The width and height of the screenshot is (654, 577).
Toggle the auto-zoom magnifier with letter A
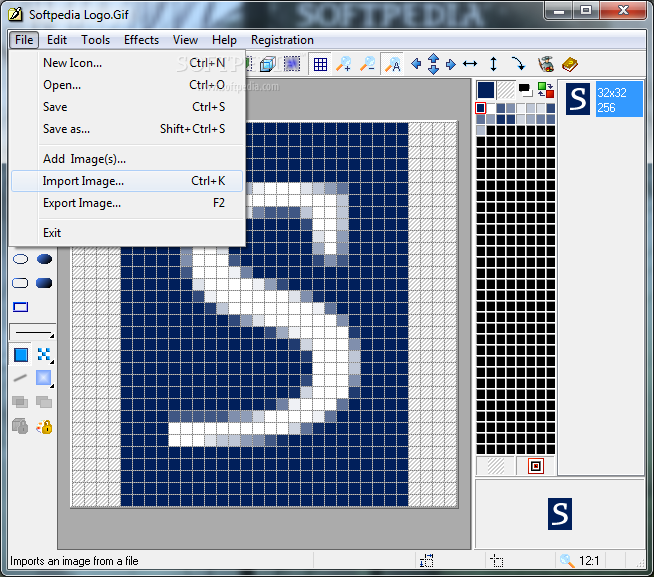click(x=392, y=64)
